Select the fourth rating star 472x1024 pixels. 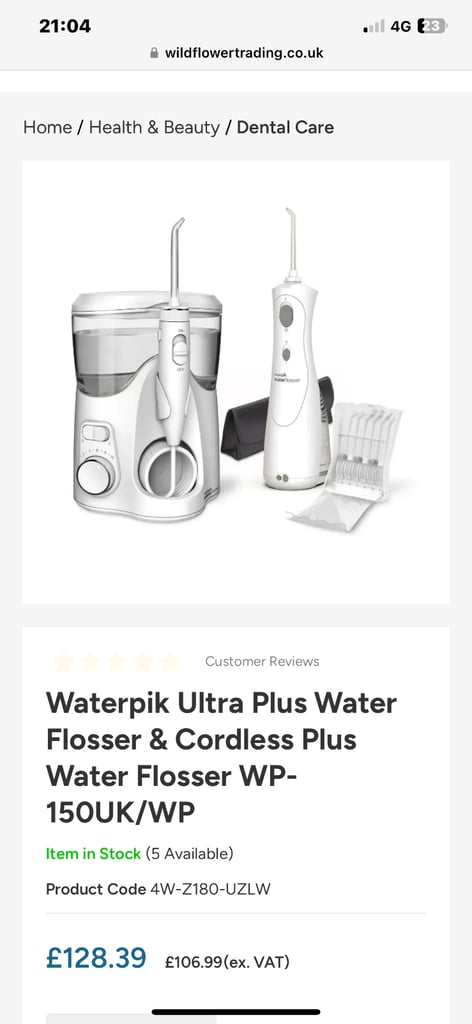143,662
